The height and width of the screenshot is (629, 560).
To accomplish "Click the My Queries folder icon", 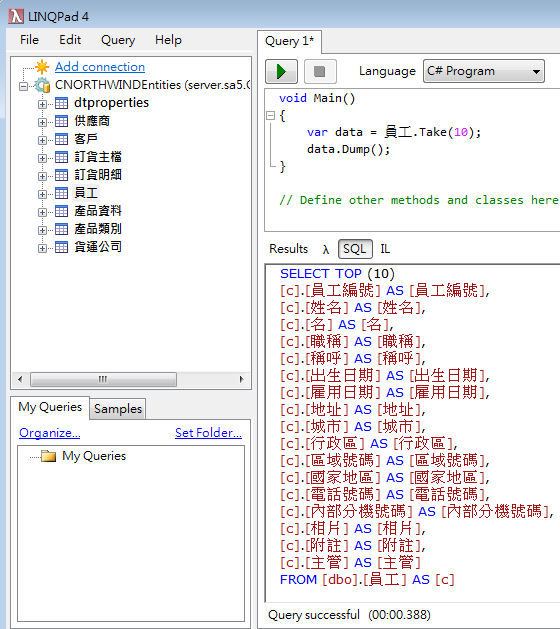I will (49, 456).
